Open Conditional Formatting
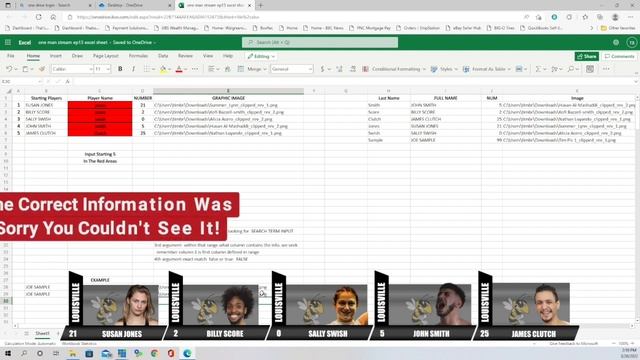Screen dimensions: 640x360 [x=394, y=69]
